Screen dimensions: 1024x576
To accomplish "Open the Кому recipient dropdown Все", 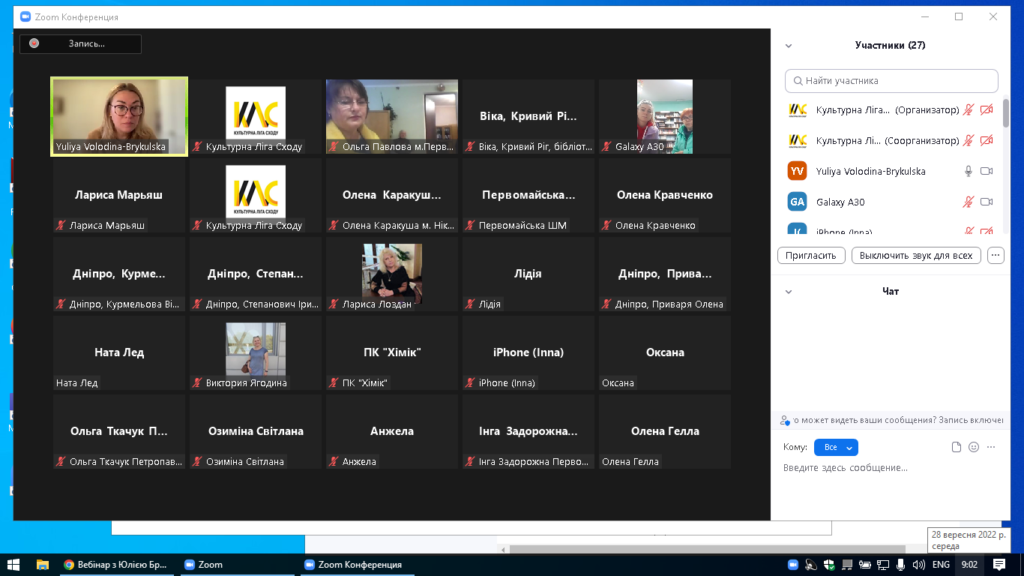I will pos(836,447).
